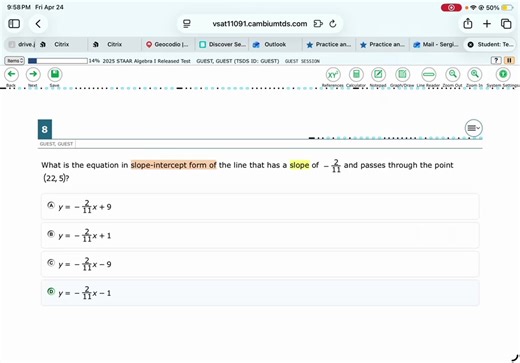This screenshot has height=363, width=520.
Task: Switch to the drive.j tab
Action: pyautogui.click(x=21, y=44)
